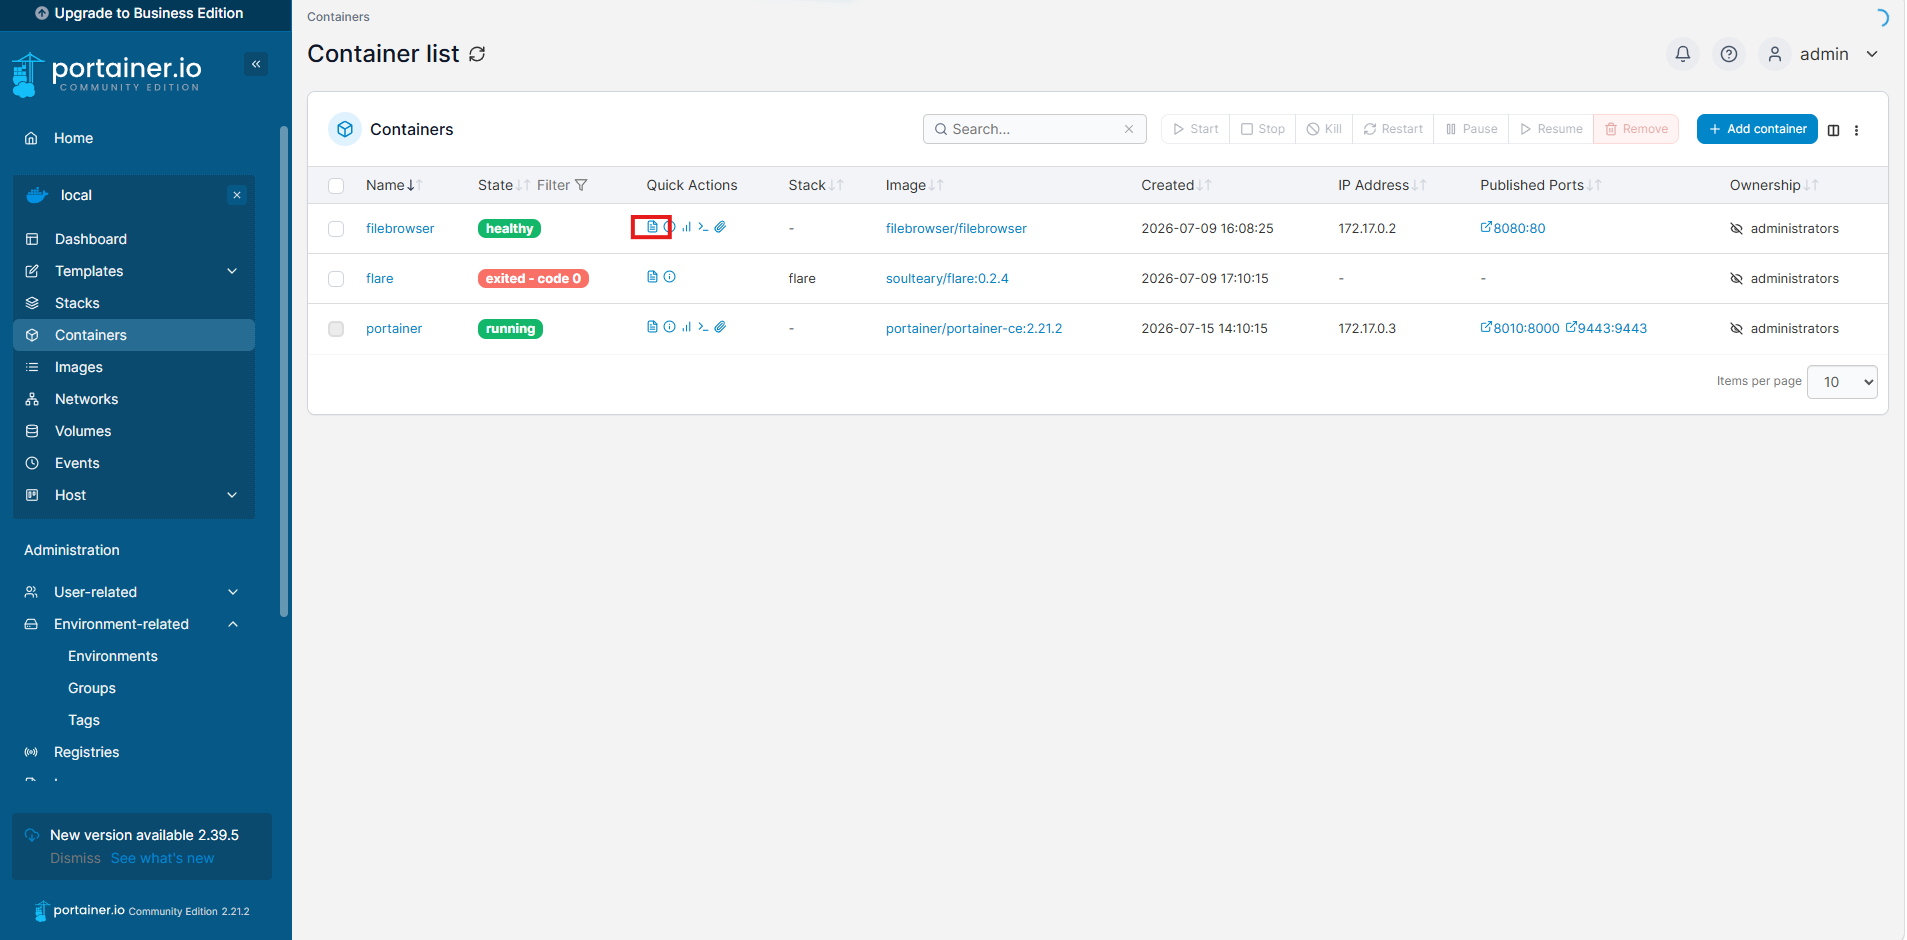View logs icon for the portainer container
The height and width of the screenshot is (940, 1907).
pos(652,327)
